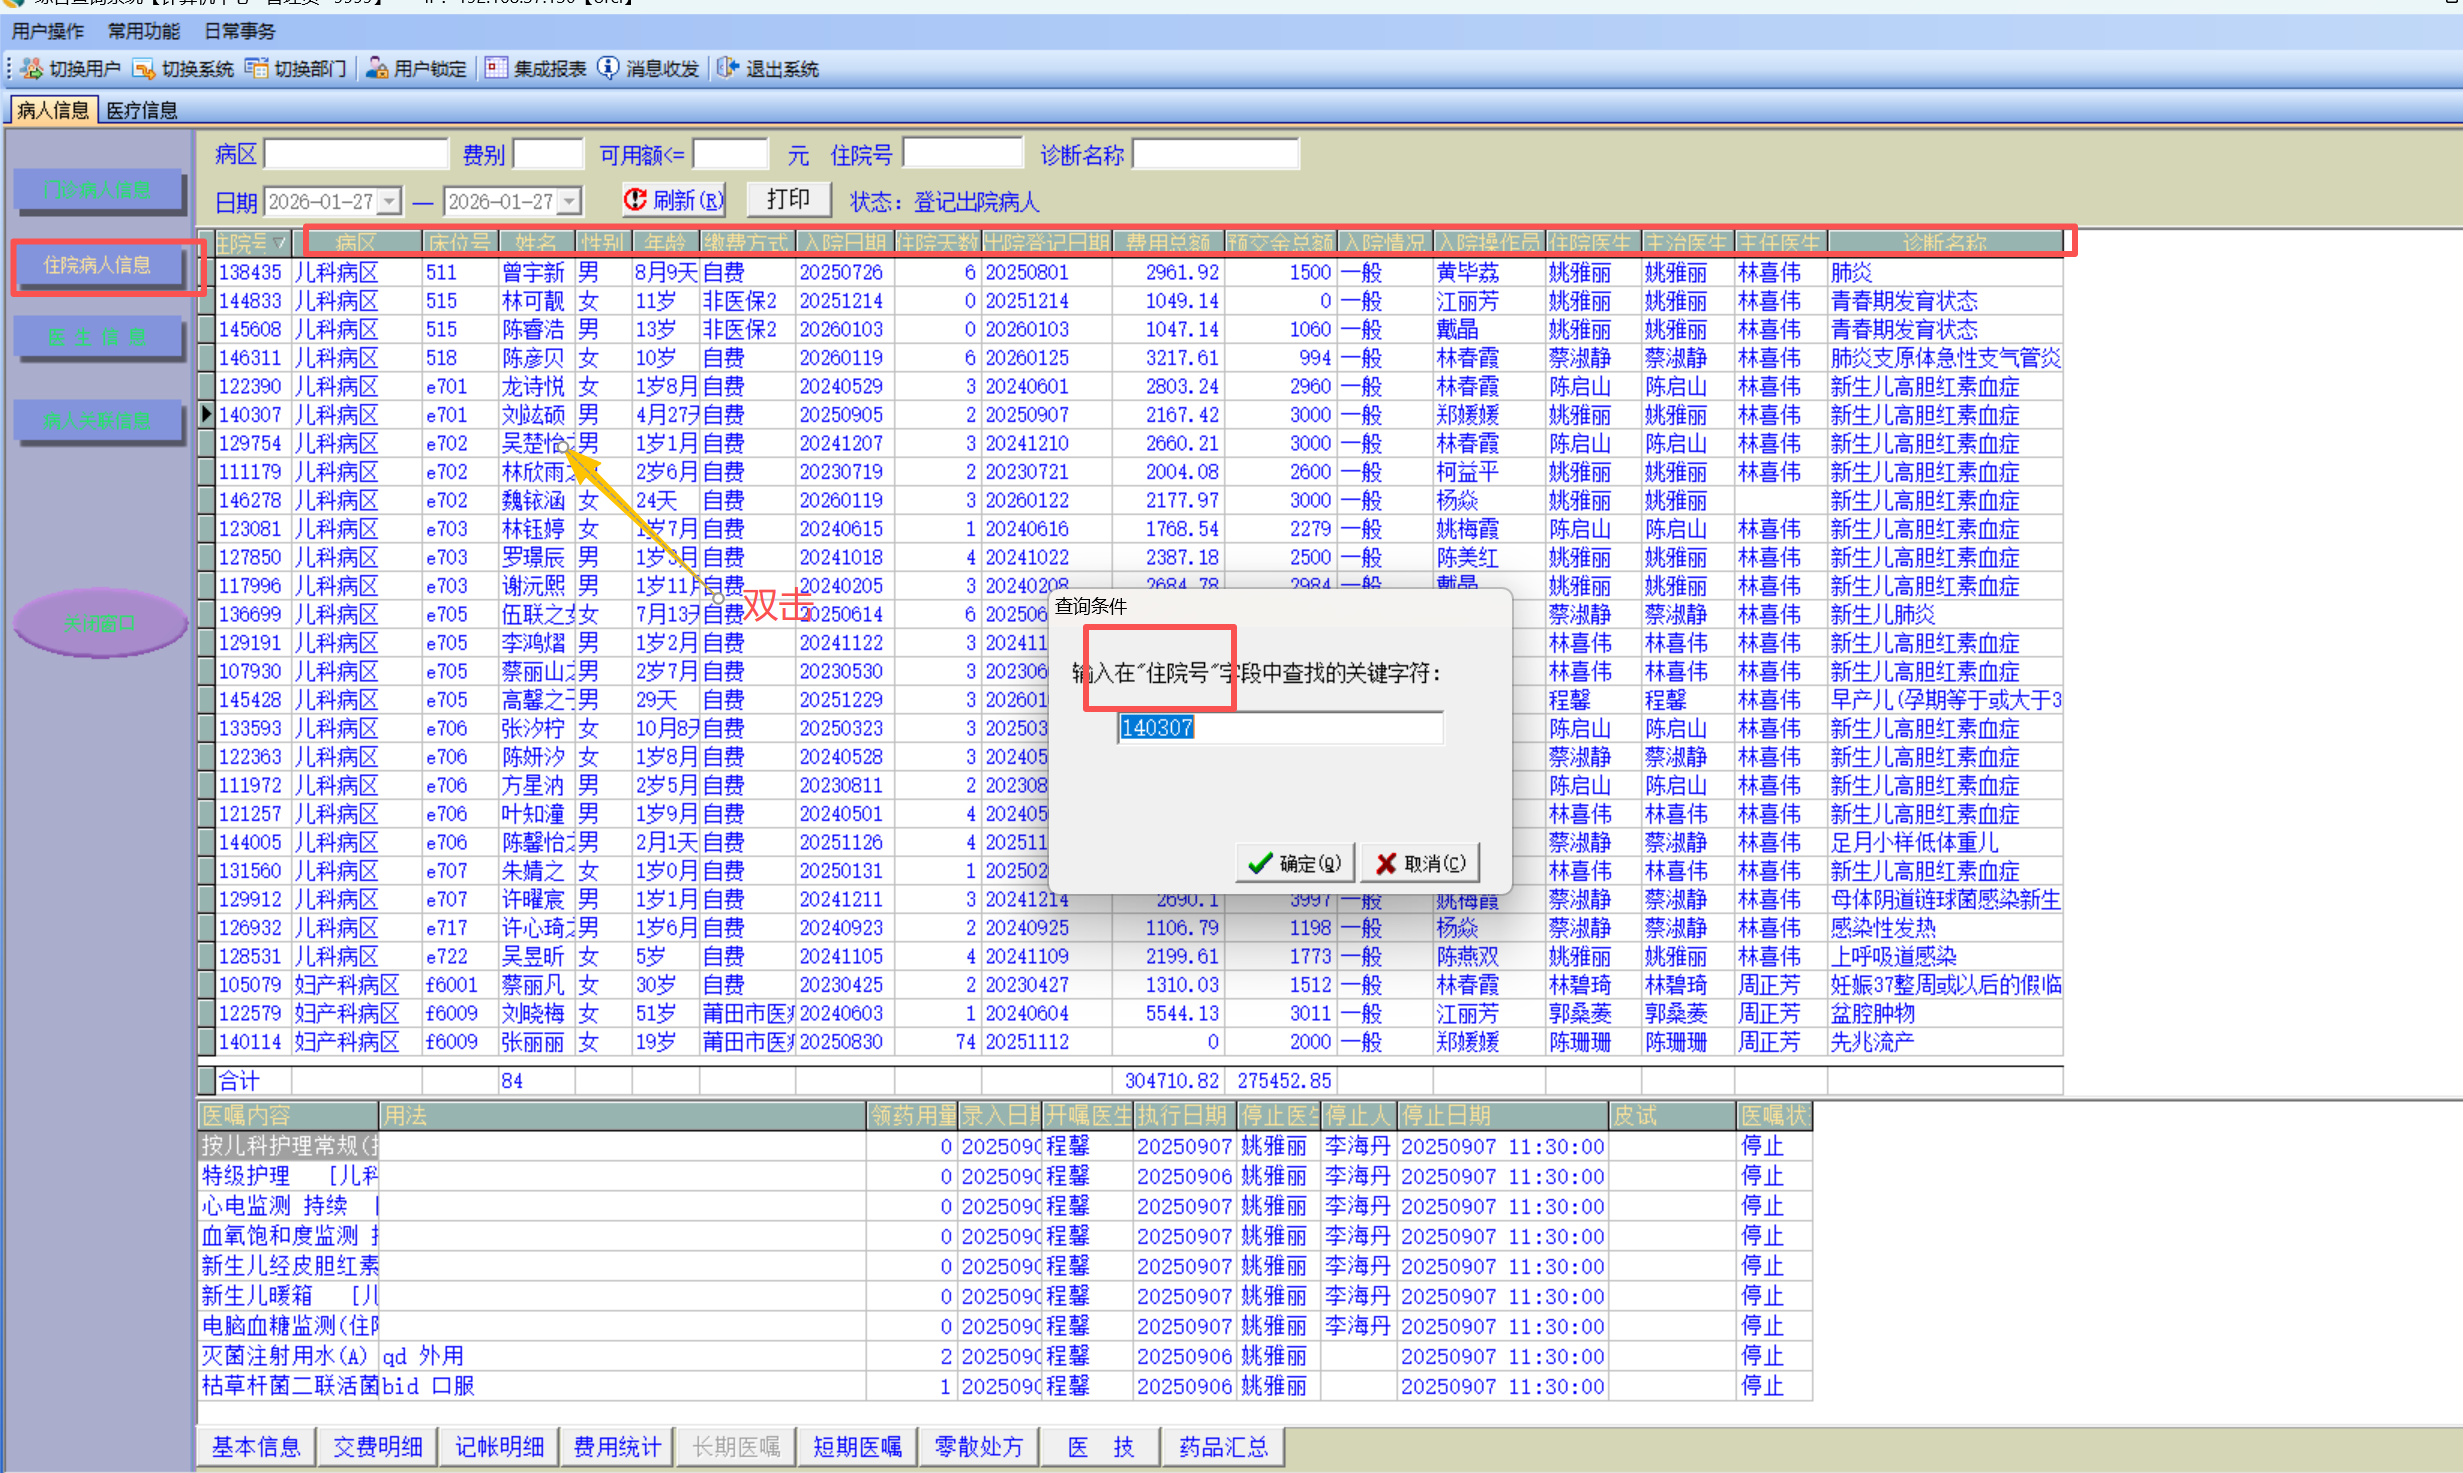Expand the end date dropdown arrow

point(569,202)
